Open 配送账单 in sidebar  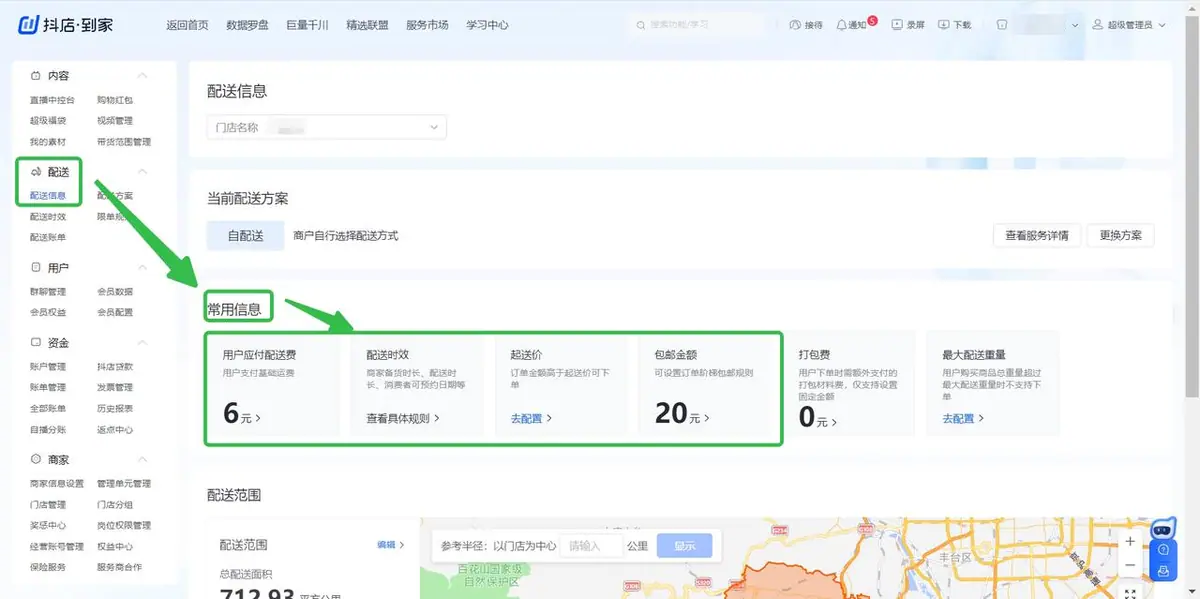coord(48,238)
